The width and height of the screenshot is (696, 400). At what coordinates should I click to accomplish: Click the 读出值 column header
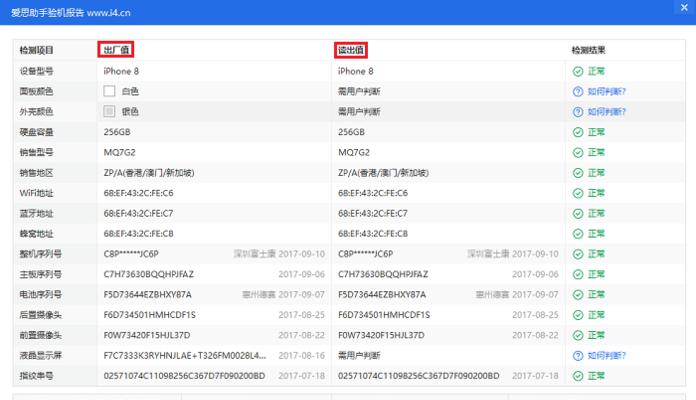point(351,50)
